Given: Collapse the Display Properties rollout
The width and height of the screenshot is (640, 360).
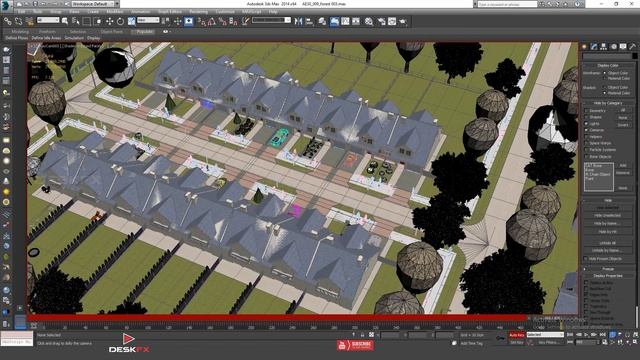Looking at the screenshot, I should pyautogui.click(x=608, y=276).
